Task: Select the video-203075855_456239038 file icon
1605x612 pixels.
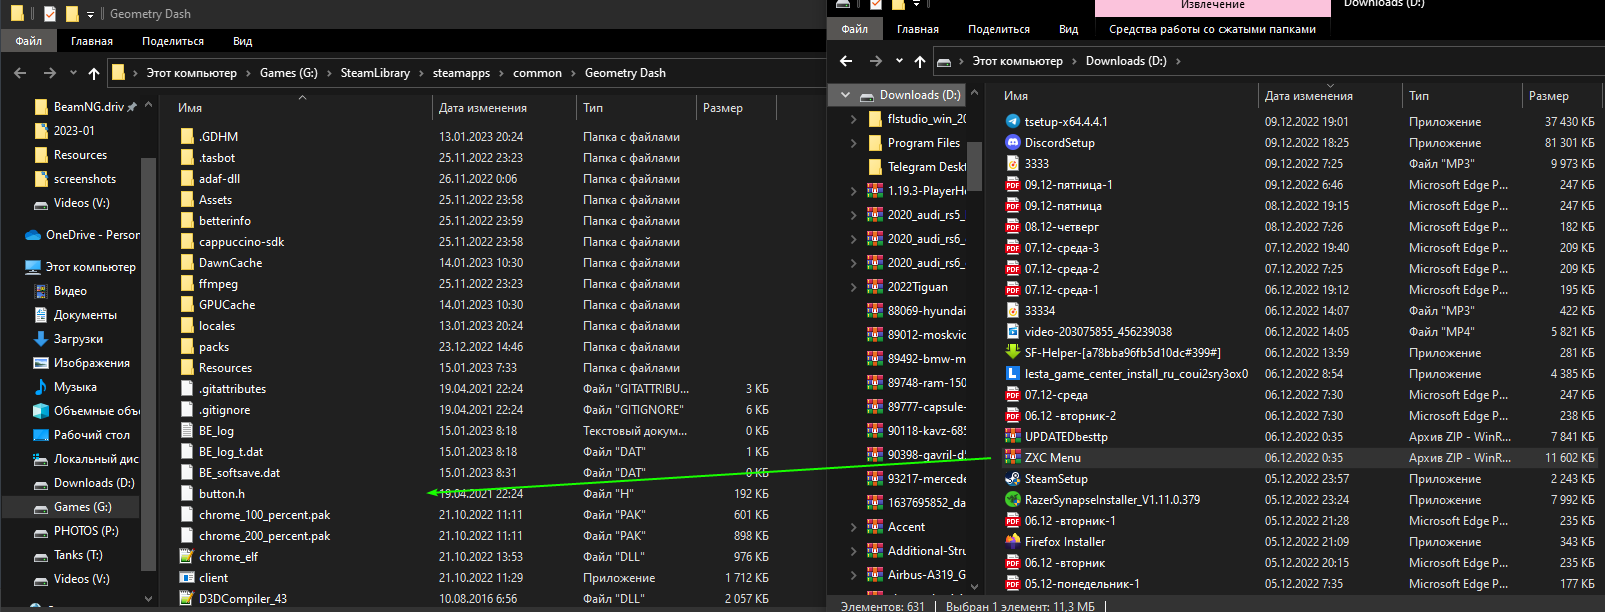Action: pyautogui.click(x=1013, y=331)
